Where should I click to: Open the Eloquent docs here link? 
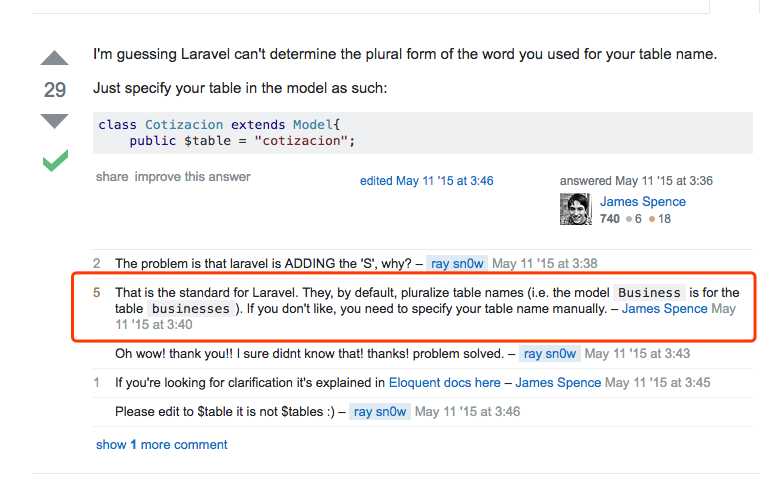coord(444,383)
